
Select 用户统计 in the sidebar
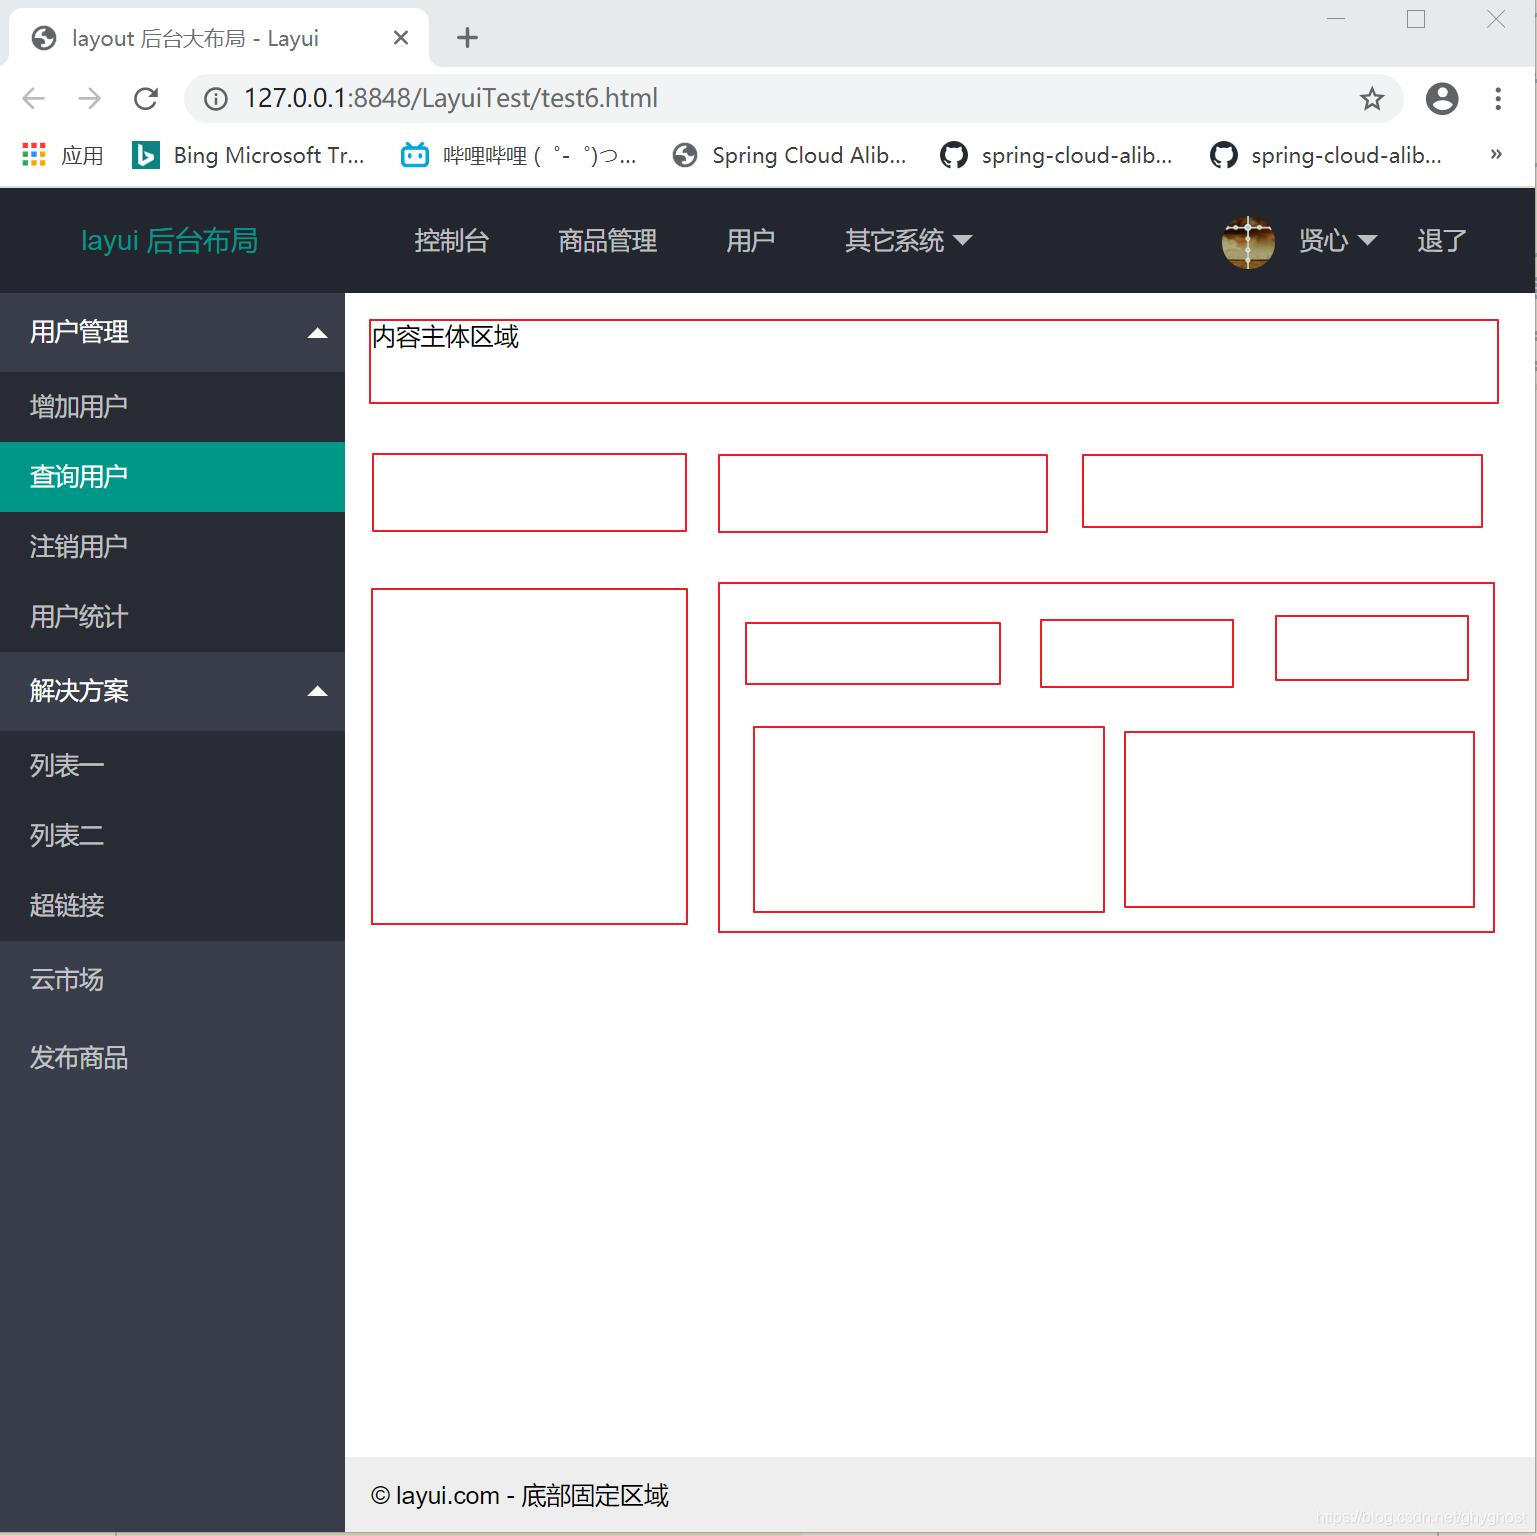tap(172, 617)
